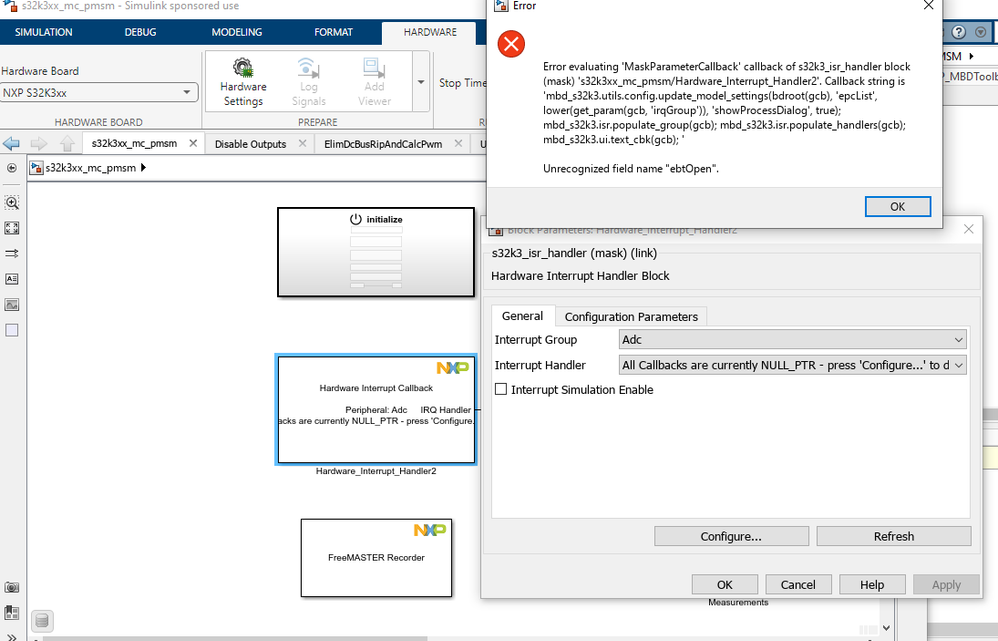Expand the Prepare gallery arrow
The image size is (998, 641).
(x=421, y=83)
